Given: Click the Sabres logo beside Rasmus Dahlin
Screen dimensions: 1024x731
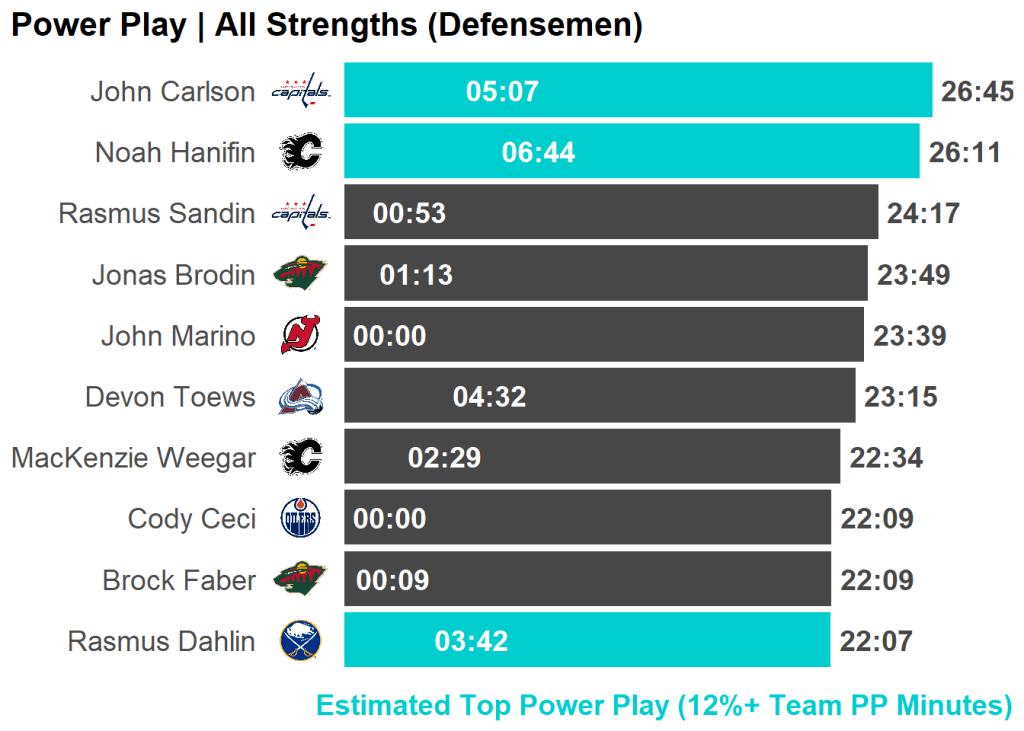Looking at the screenshot, I should coord(300,641).
